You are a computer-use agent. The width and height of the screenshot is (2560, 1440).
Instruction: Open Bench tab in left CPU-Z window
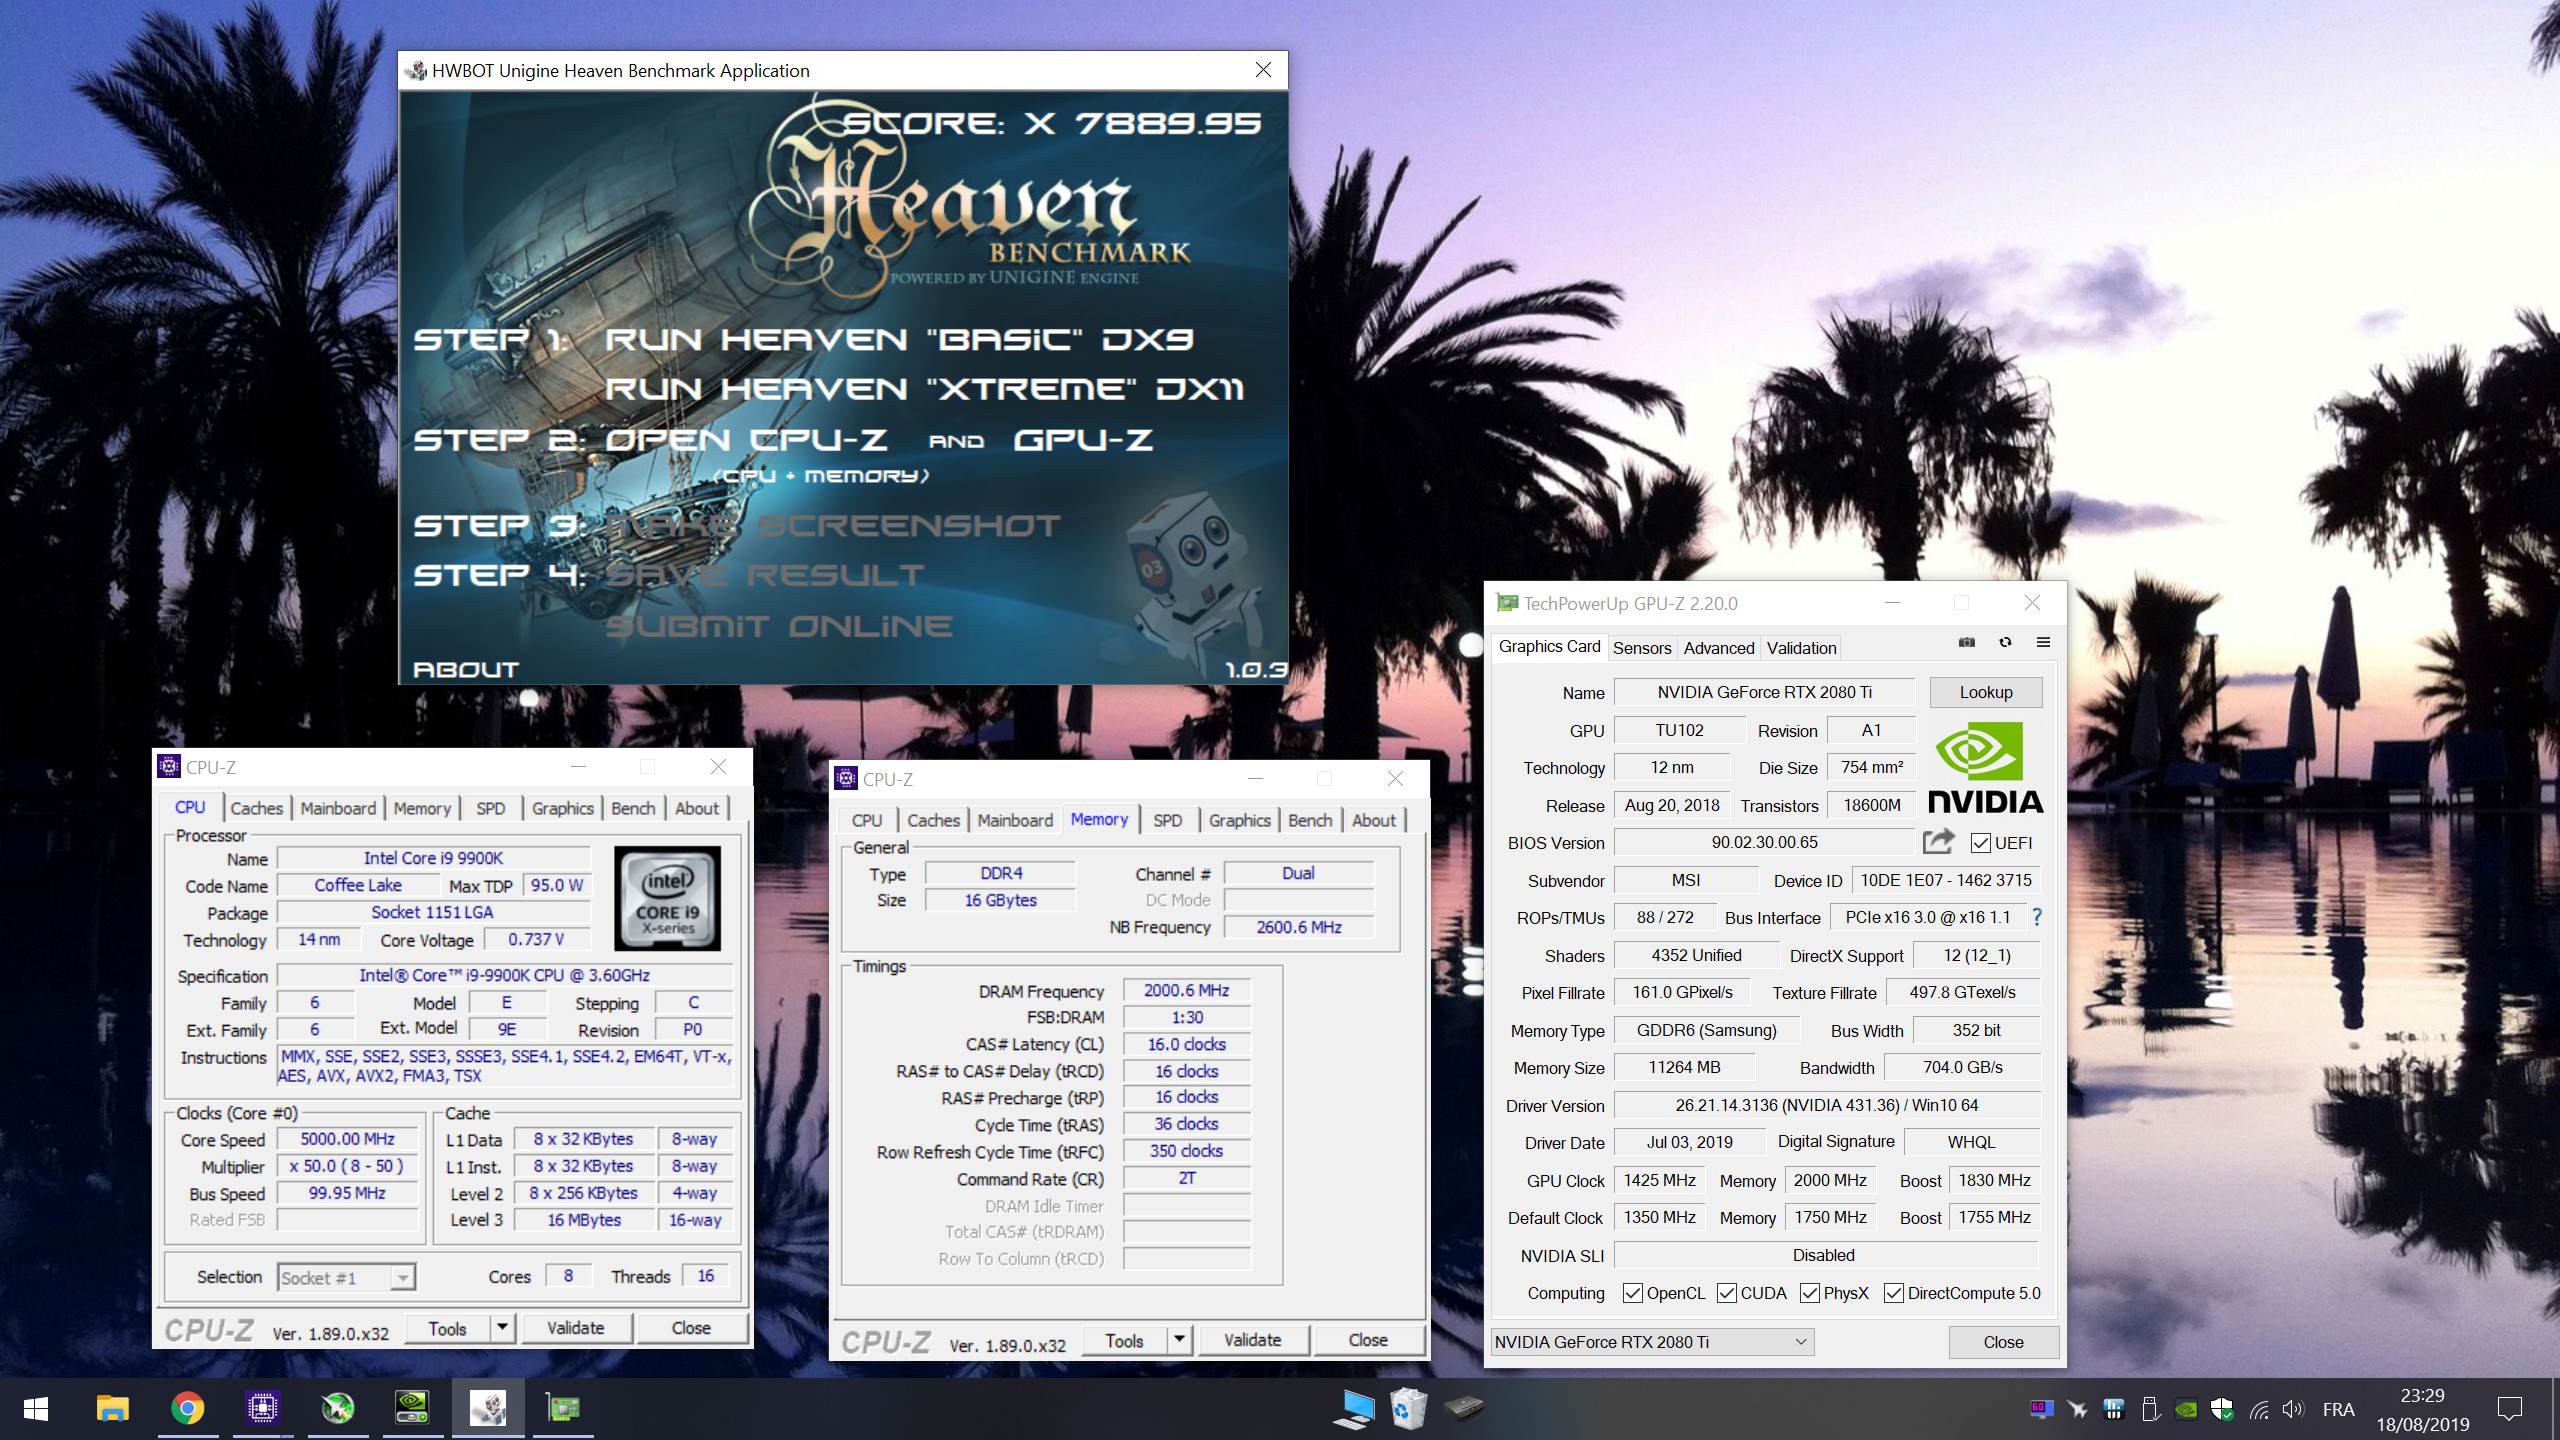[633, 808]
